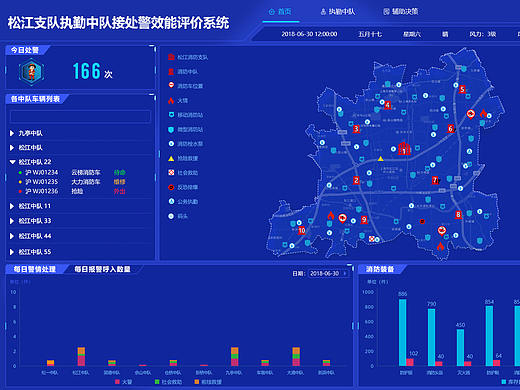Click the 2018-06-30 12:00:00 timestamp
The width and height of the screenshot is (520, 390).
point(309,34)
